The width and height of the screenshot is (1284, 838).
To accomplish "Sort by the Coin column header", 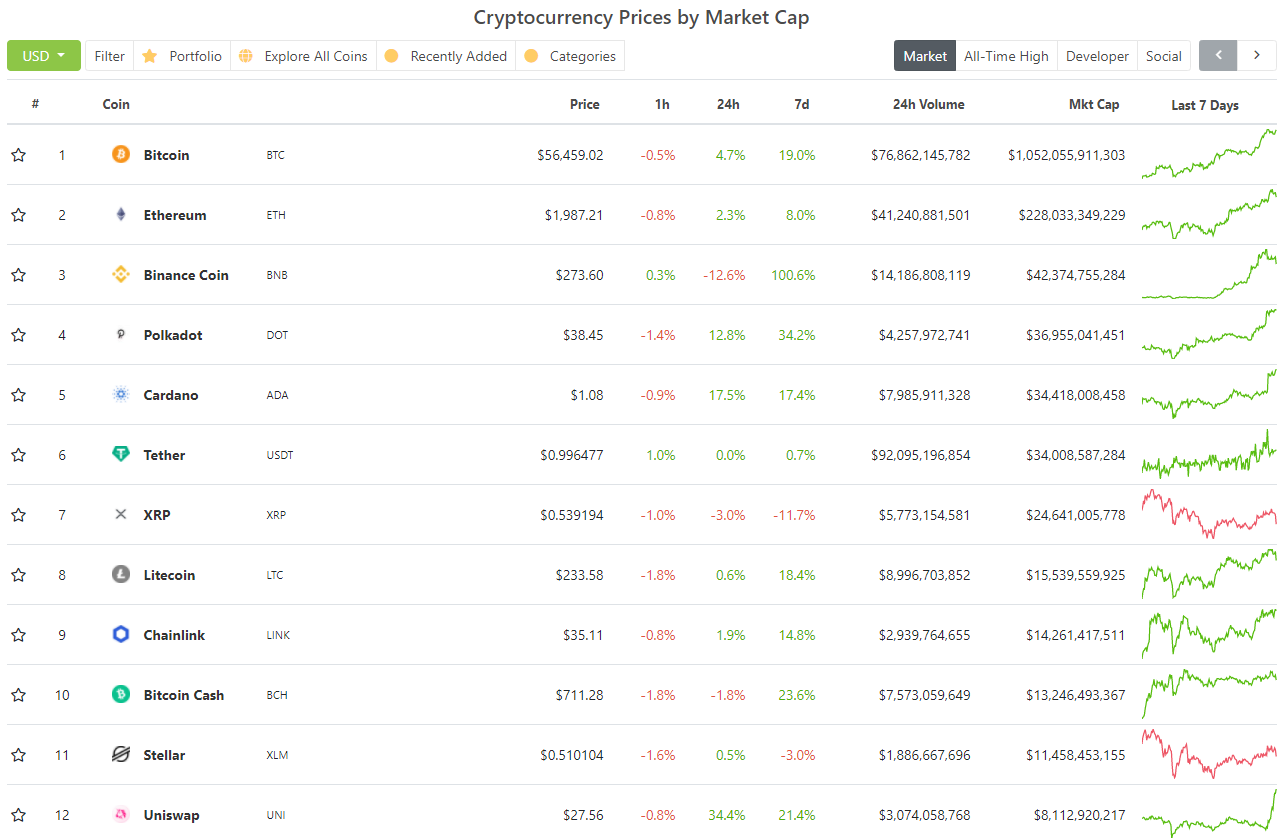I will [x=116, y=104].
